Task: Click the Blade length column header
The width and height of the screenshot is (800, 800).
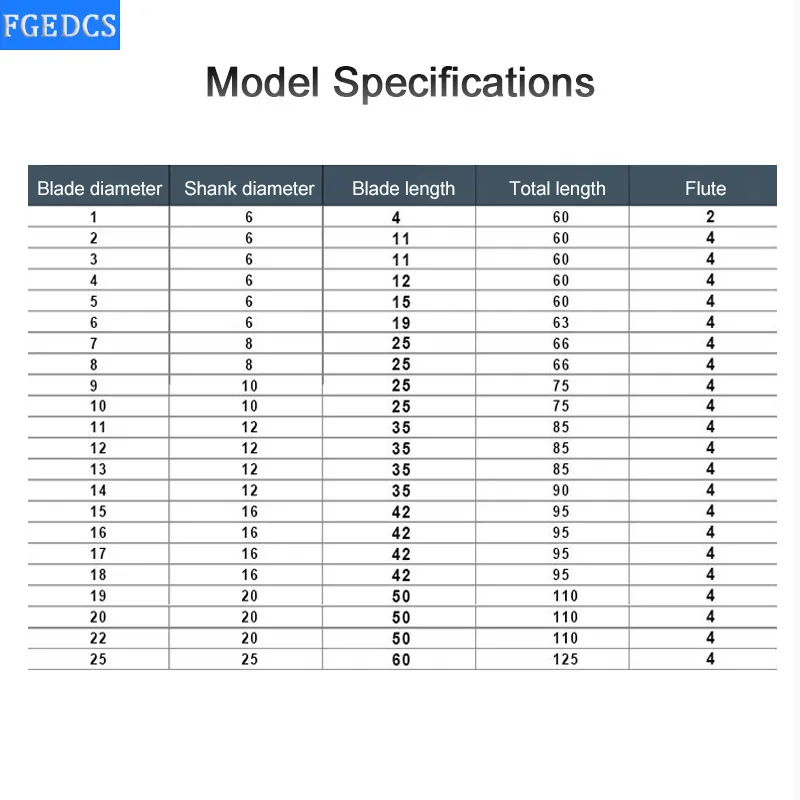Action: pos(403,188)
